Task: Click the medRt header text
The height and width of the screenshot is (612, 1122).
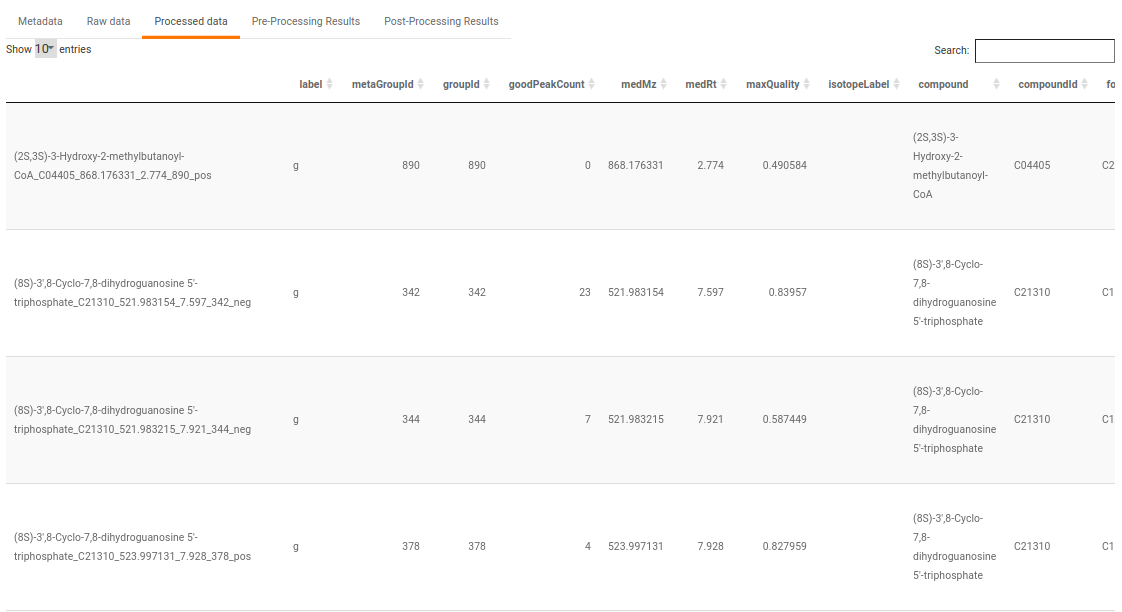Action: coord(701,84)
